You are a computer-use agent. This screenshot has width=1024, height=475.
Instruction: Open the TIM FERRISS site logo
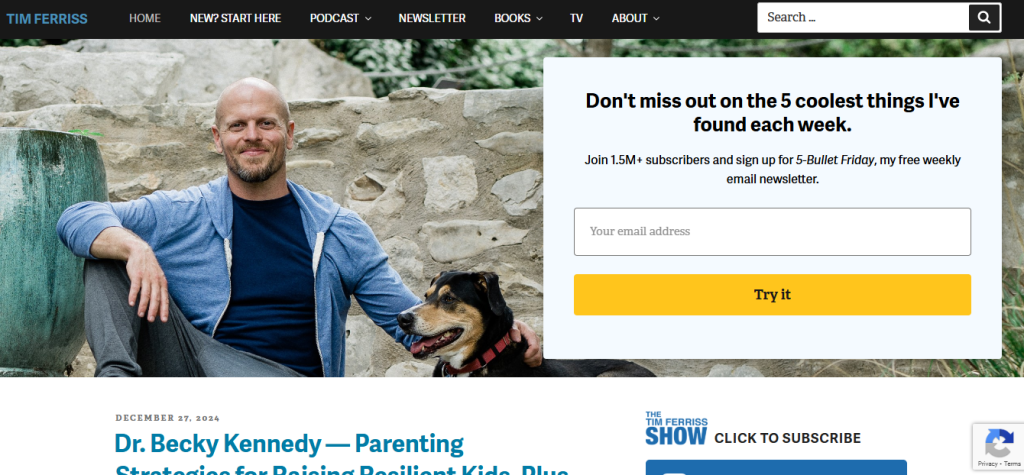pos(47,18)
